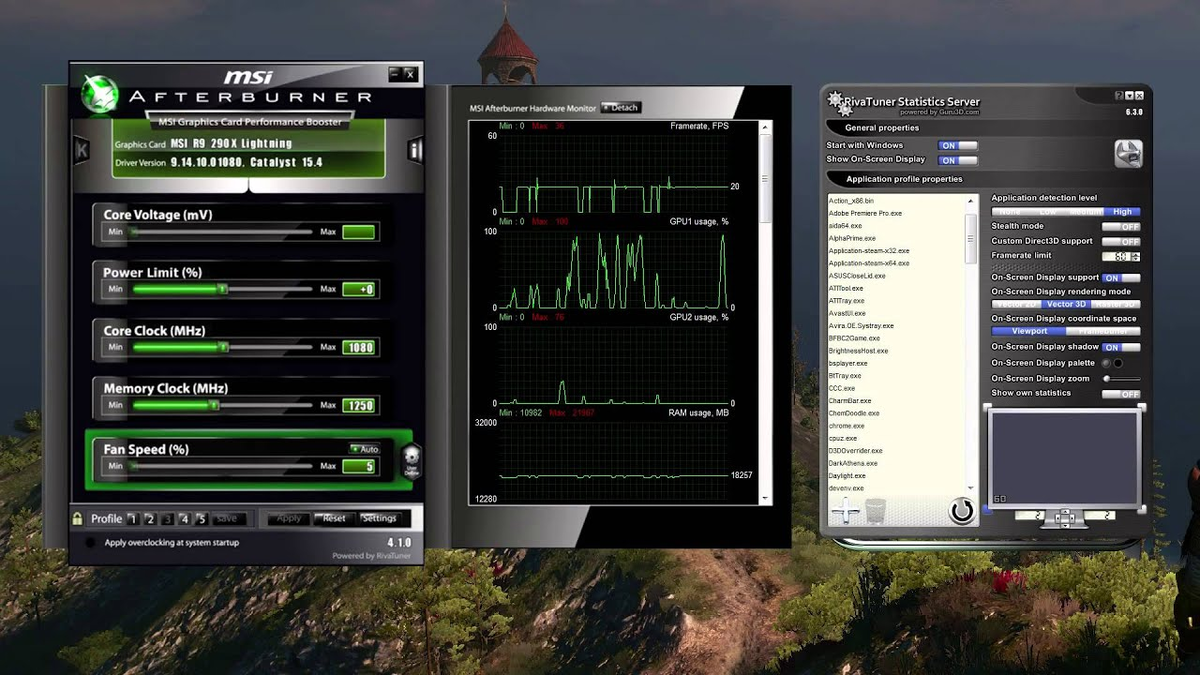Click the Kombustor K icon in Afterburner
Image resolution: width=1200 pixels, height=675 pixels.
click(81, 150)
